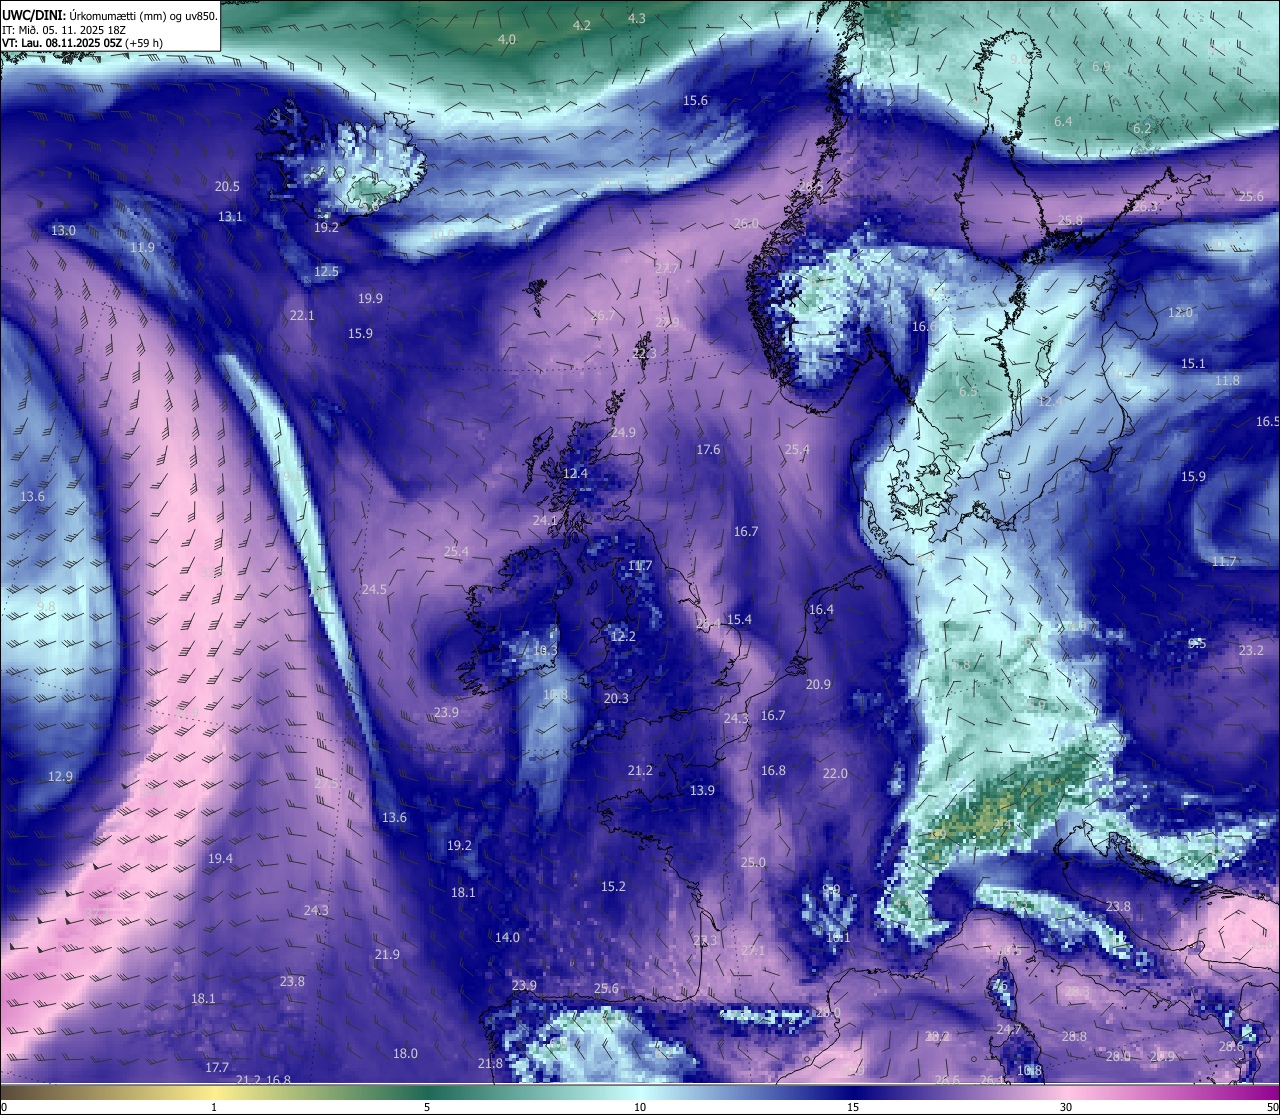Click the 21.8 value near Portugal
The width and height of the screenshot is (1280, 1115).
pos(490,1064)
